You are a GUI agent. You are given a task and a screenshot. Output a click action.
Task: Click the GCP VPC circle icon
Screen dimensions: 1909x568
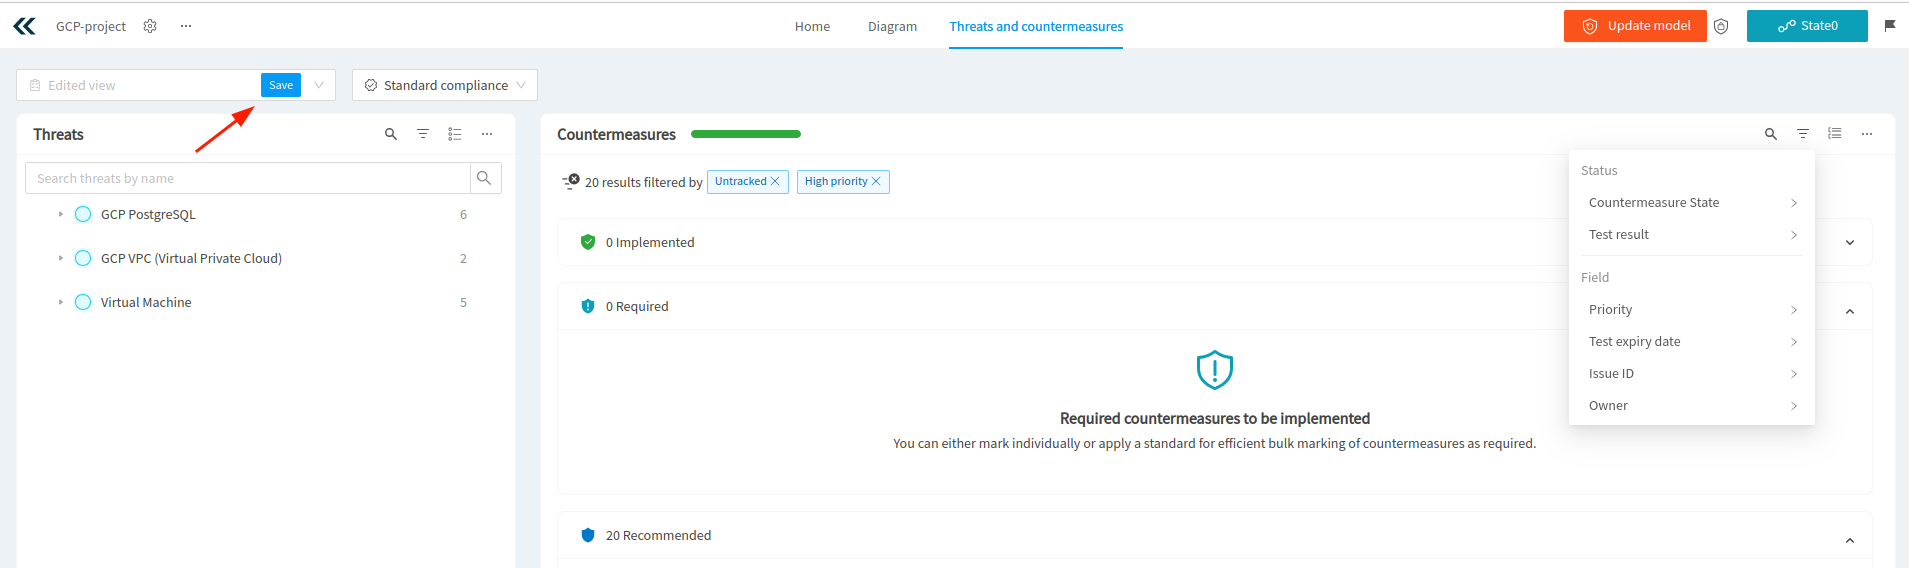[83, 258]
